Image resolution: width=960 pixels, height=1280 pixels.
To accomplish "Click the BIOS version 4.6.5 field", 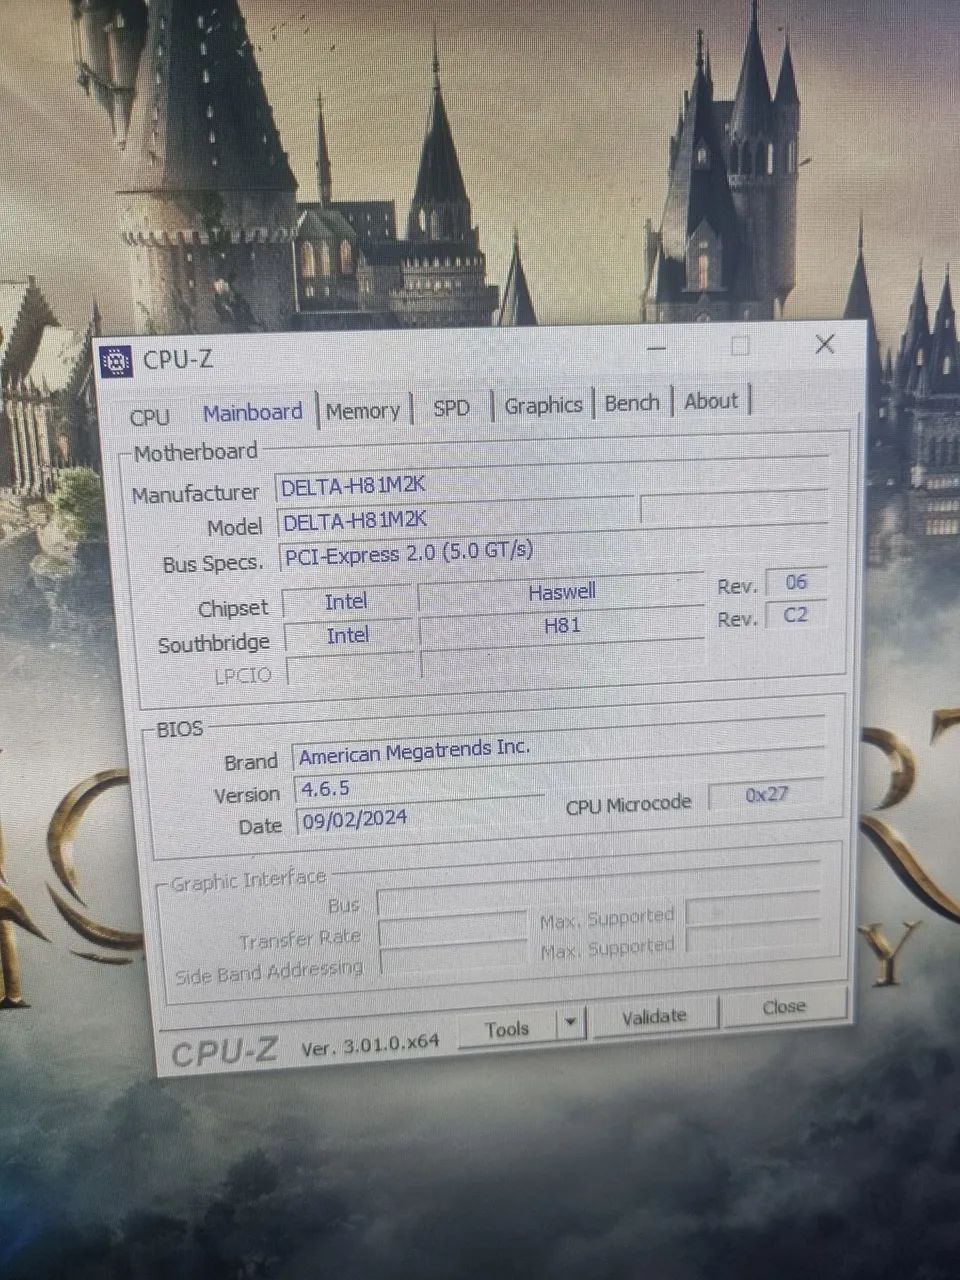I will 419,788.
